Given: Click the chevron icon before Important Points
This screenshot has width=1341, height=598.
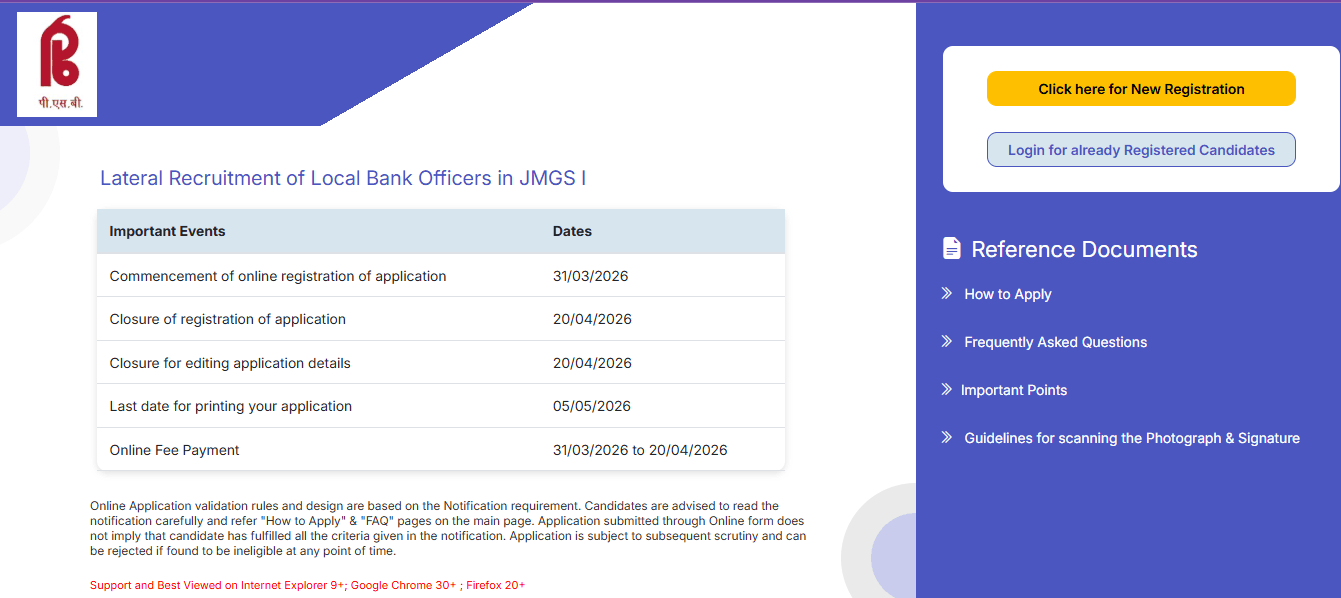Looking at the screenshot, I should point(945,390).
